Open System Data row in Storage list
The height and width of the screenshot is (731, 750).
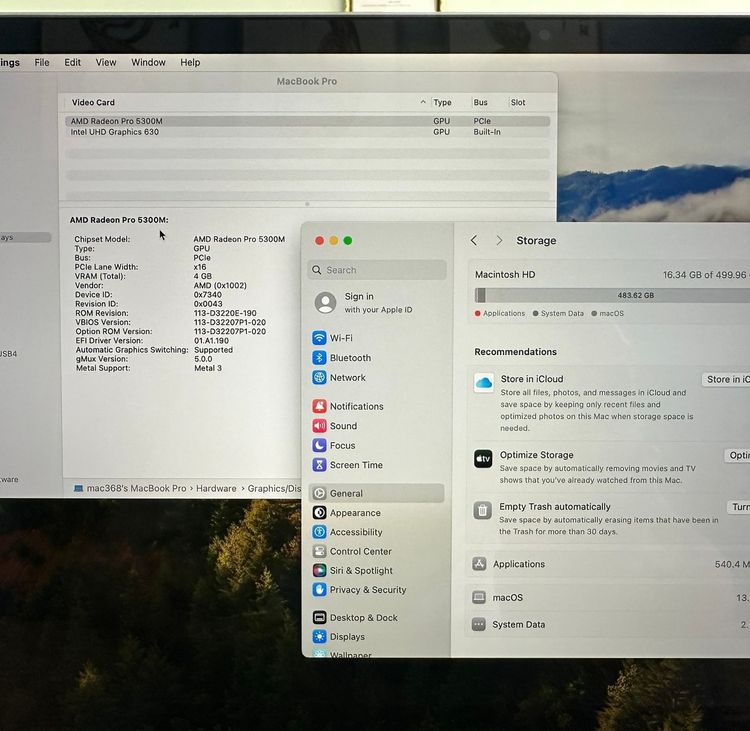(608, 624)
